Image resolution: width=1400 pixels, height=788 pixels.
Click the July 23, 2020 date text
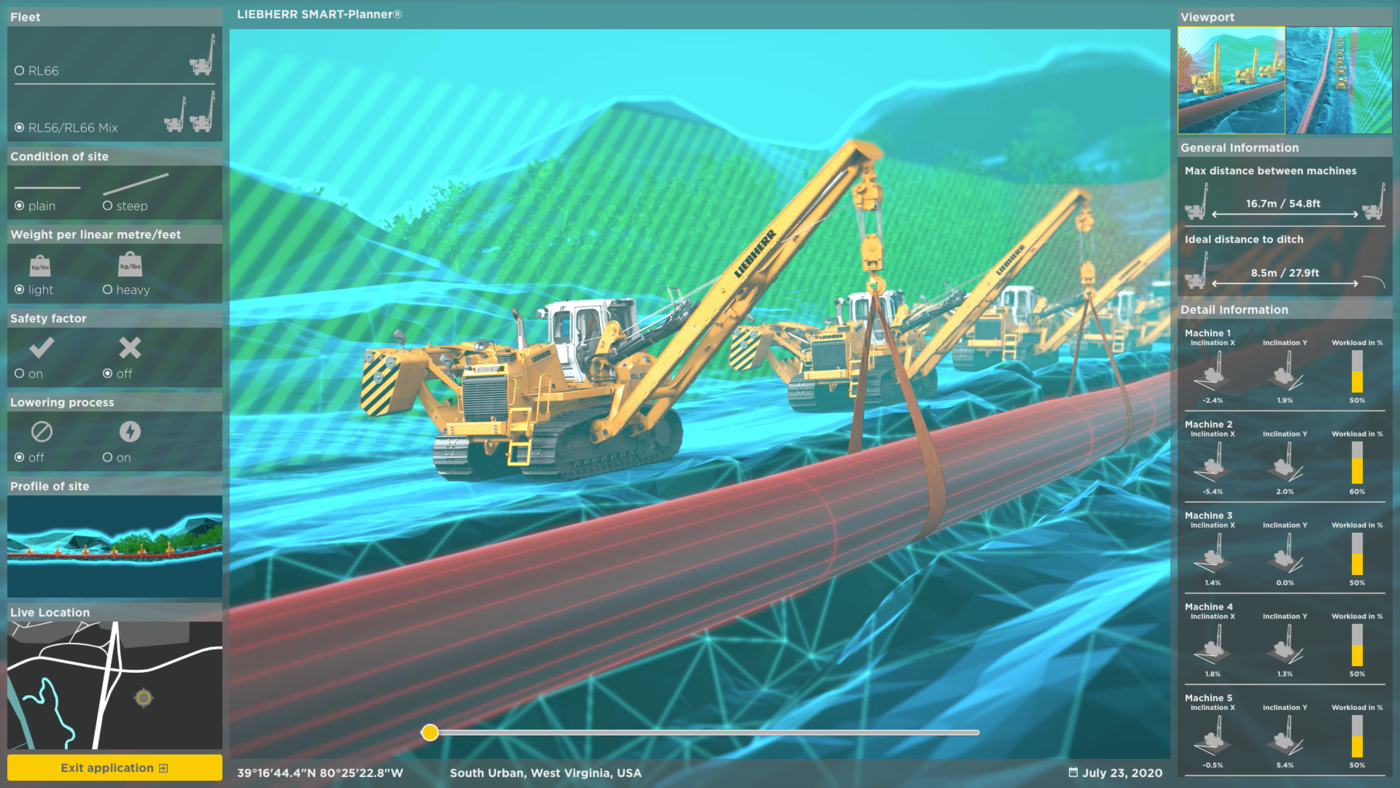point(1123,773)
